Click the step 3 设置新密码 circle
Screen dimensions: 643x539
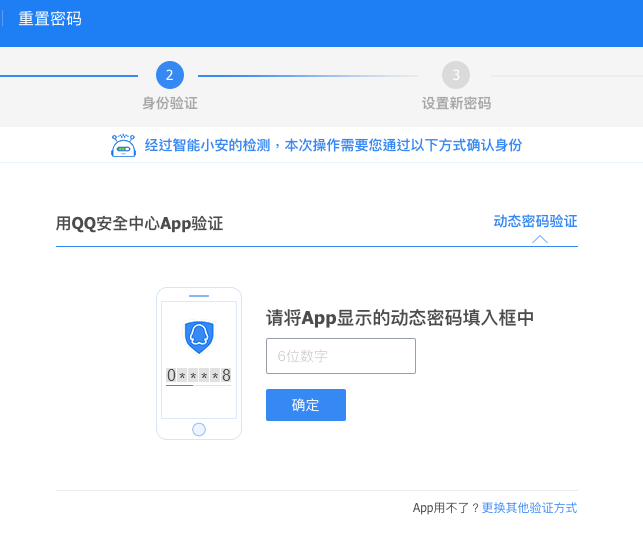point(456,75)
